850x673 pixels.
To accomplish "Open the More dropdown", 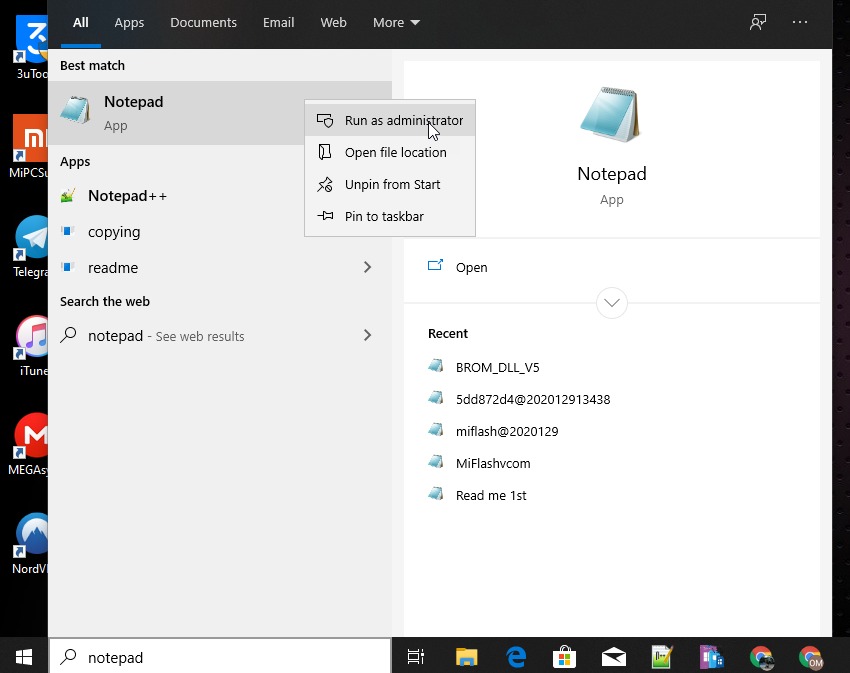I will [x=396, y=23].
